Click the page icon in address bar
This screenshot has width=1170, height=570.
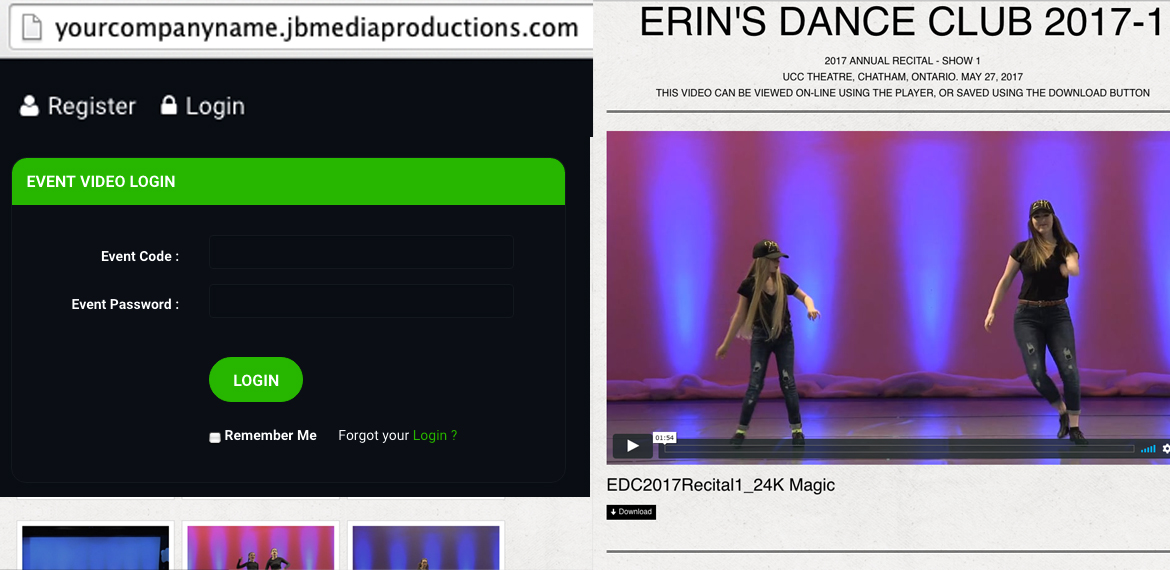[31, 27]
